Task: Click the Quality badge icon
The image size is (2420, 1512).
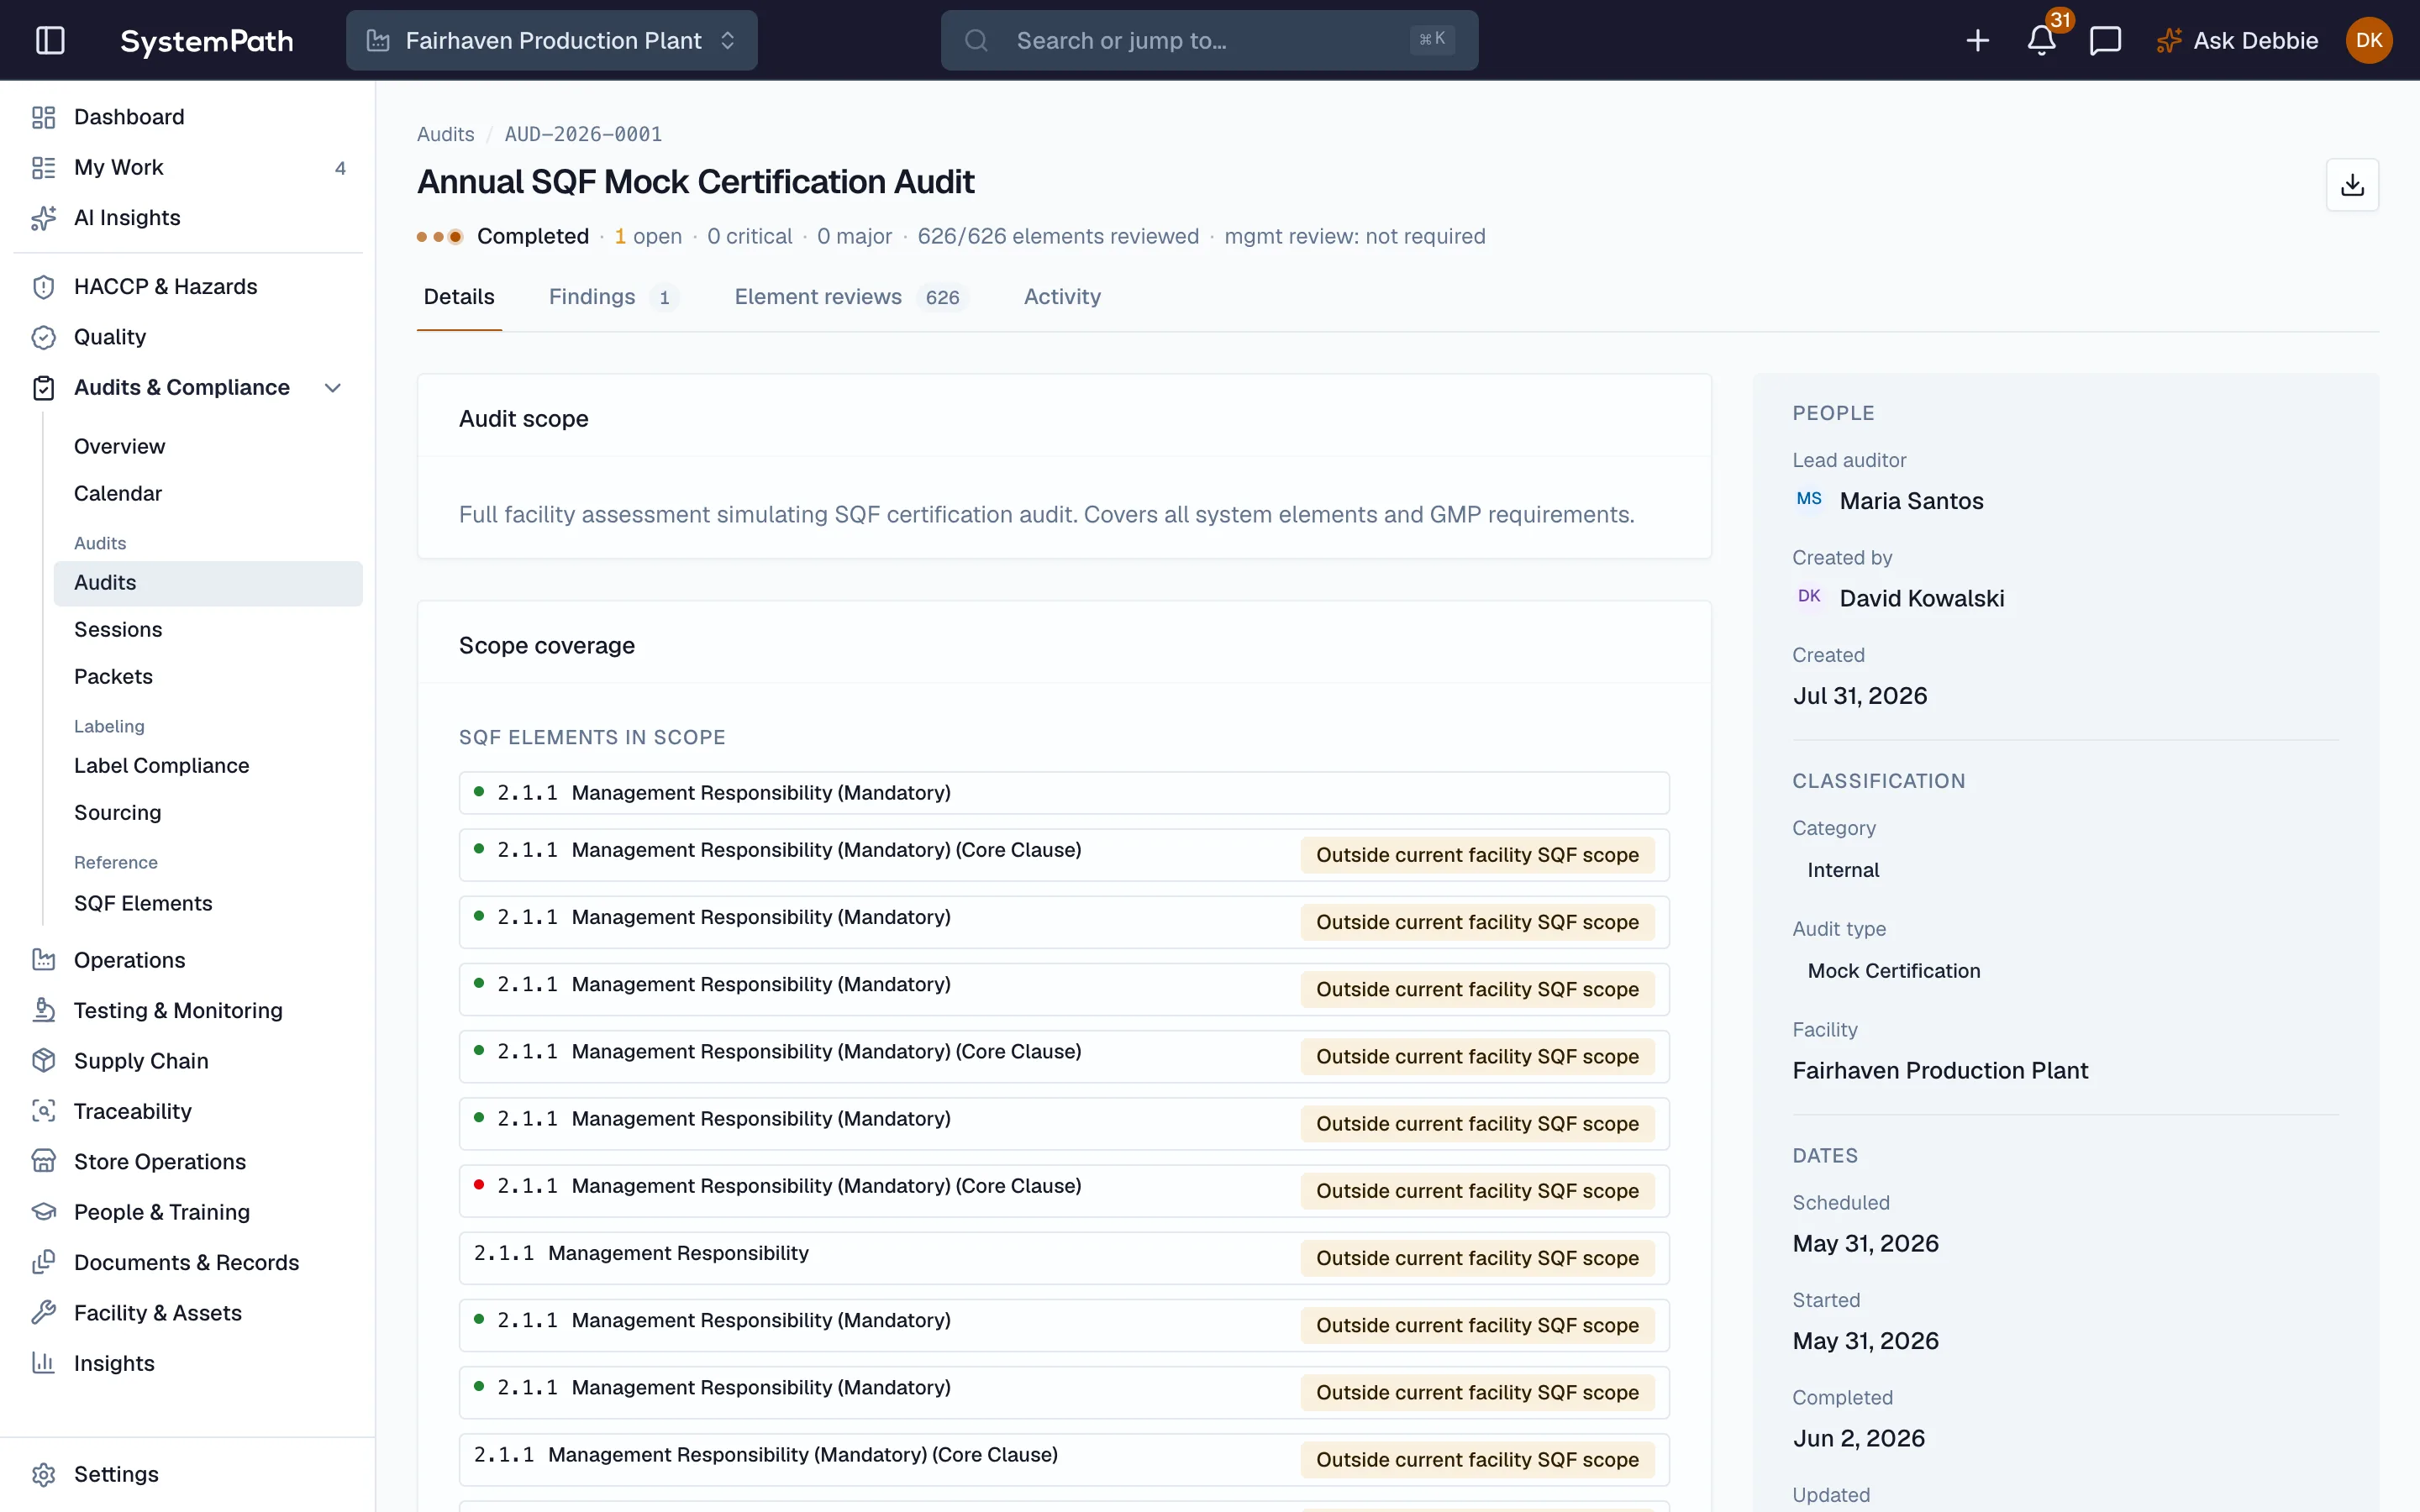Action: (43, 337)
